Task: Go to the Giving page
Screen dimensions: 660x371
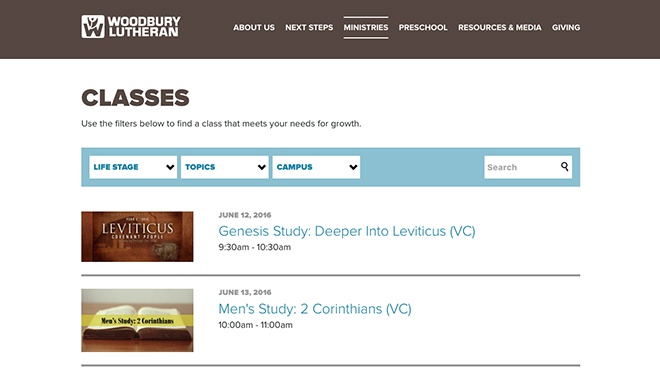Action: click(x=566, y=27)
